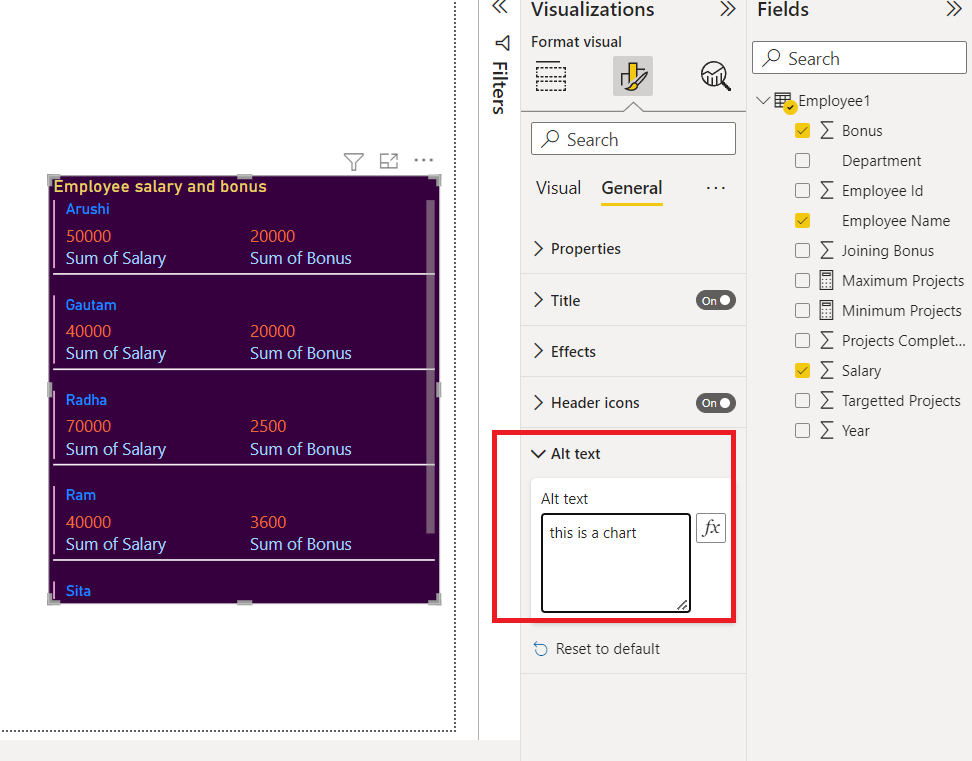
Task: Click the filter icon above the chart
Action: (x=353, y=160)
